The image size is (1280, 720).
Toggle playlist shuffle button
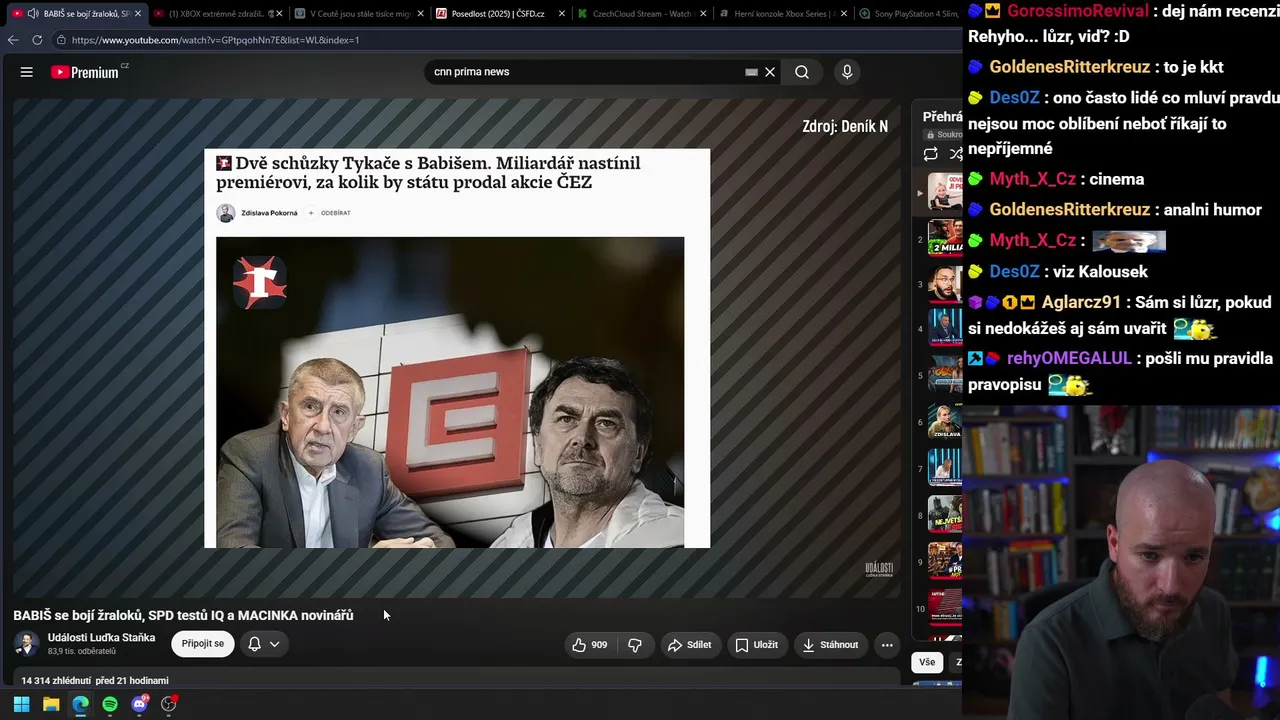click(x=955, y=154)
